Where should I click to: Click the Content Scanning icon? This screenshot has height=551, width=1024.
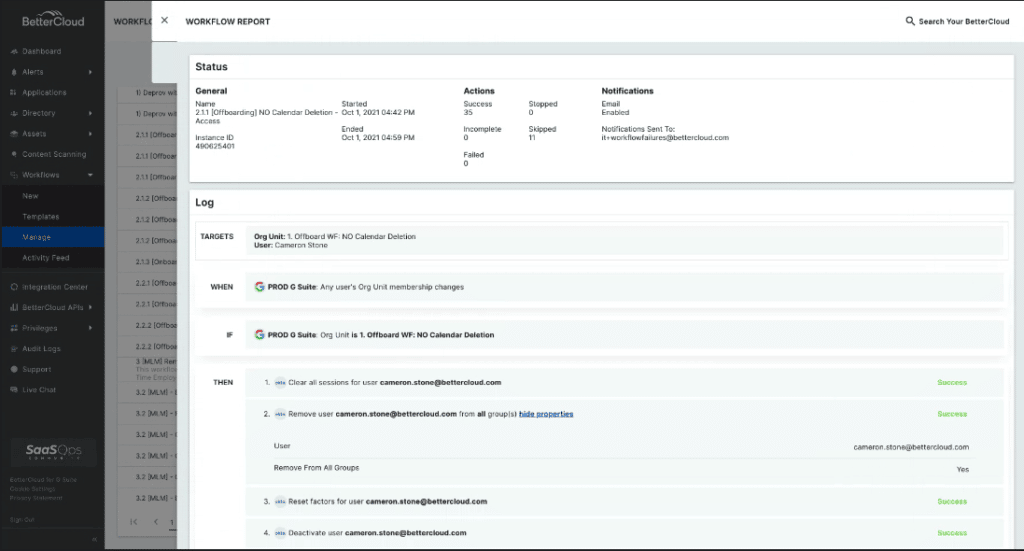click(x=14, y=154)
